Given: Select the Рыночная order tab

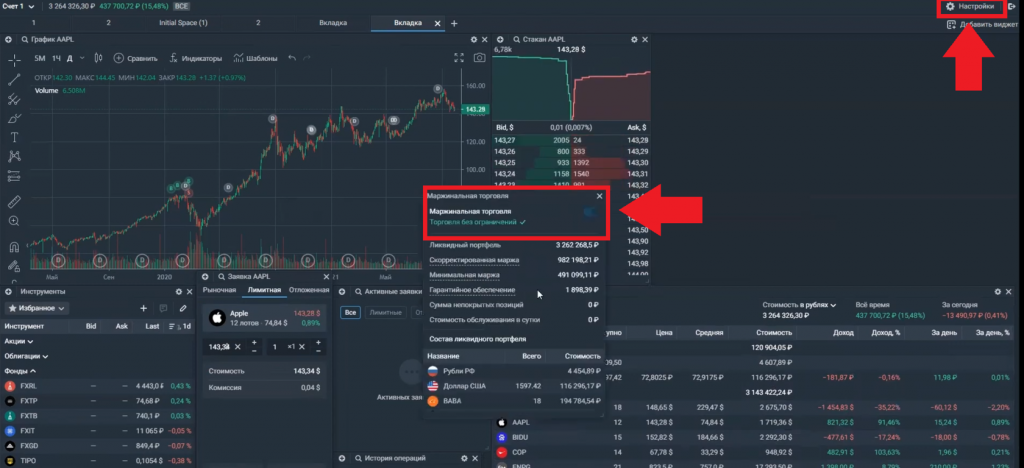Looking at the screenshot, I should [x=219, y=290].
